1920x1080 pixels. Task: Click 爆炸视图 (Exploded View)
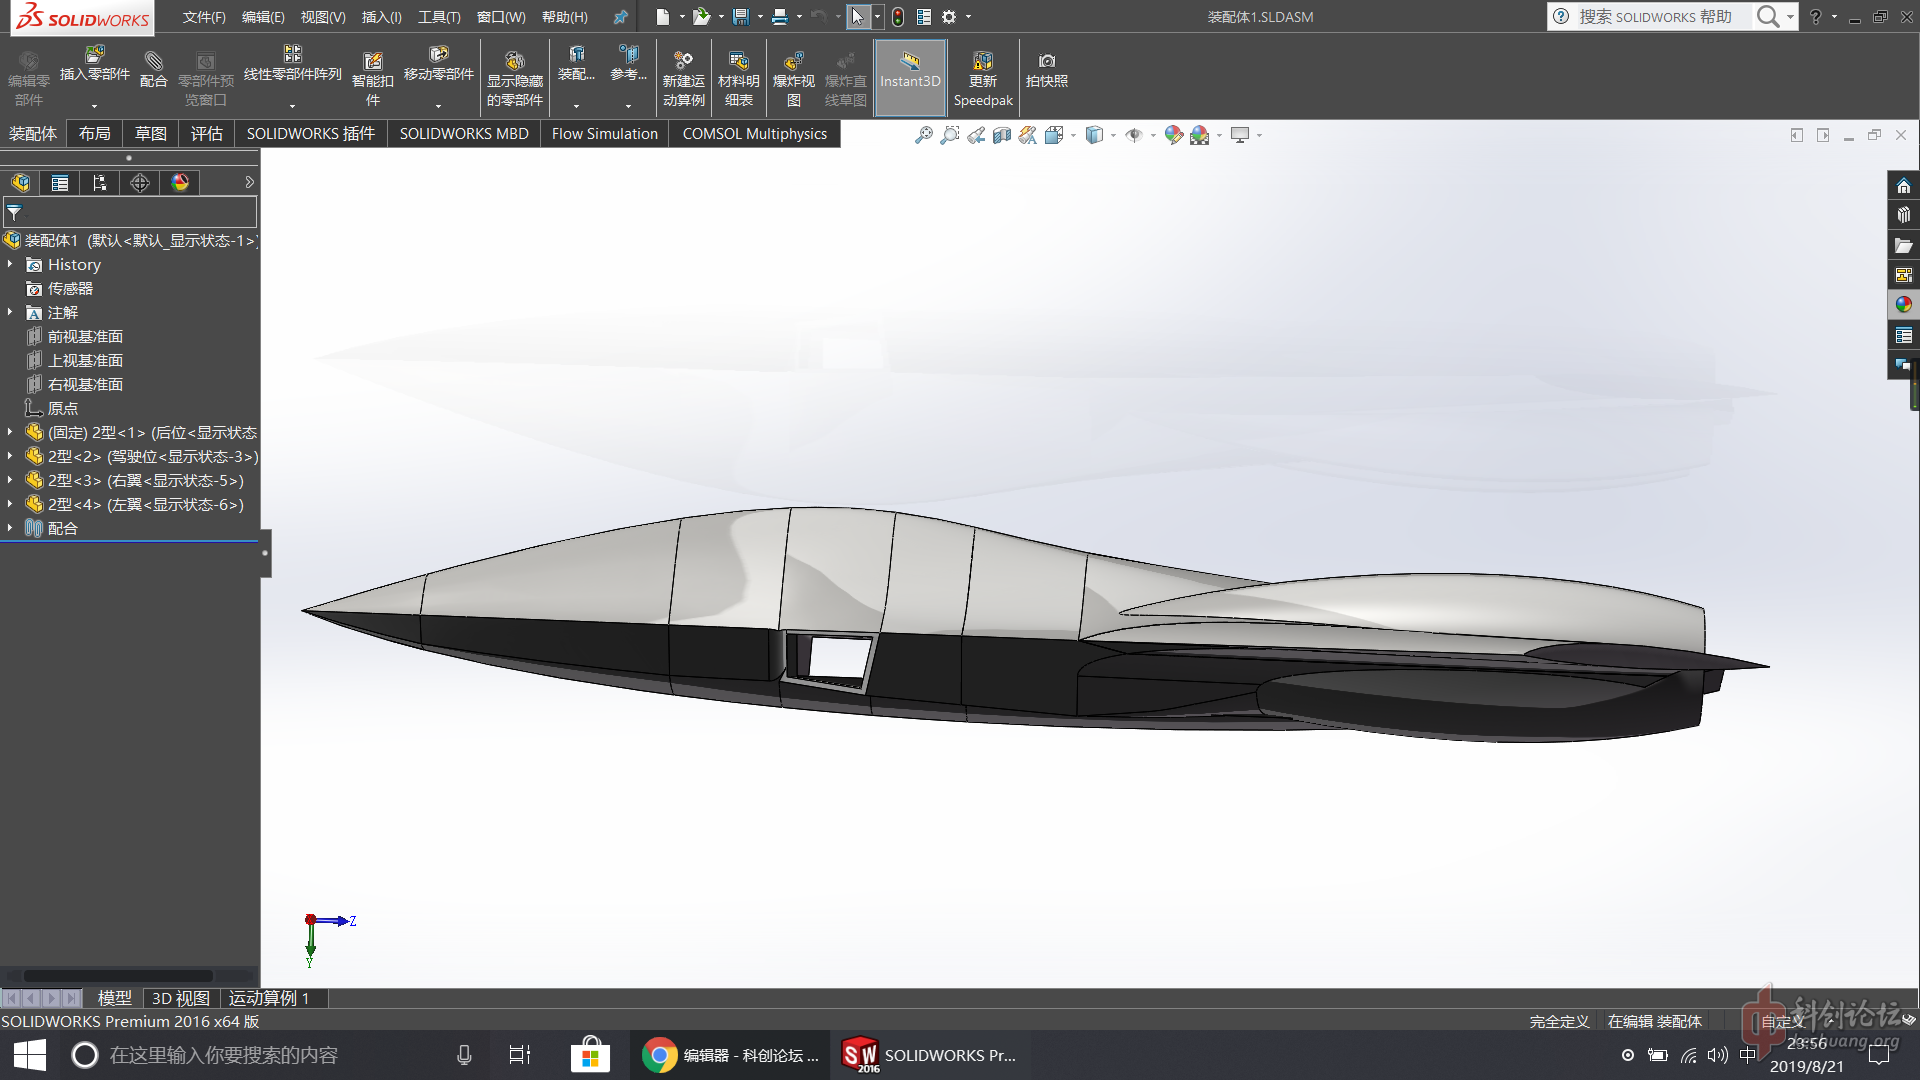click(794, 79)
